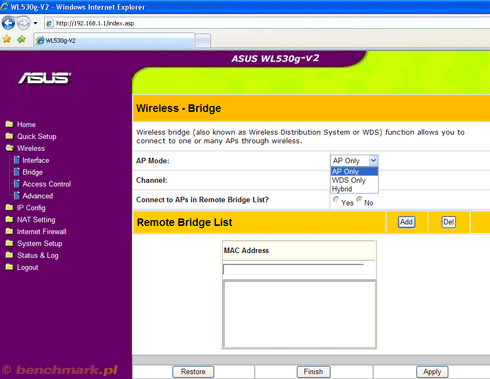Viewport: 490px width, 379px height.
Task: Click the Advanced page icon
Action: 17,196
